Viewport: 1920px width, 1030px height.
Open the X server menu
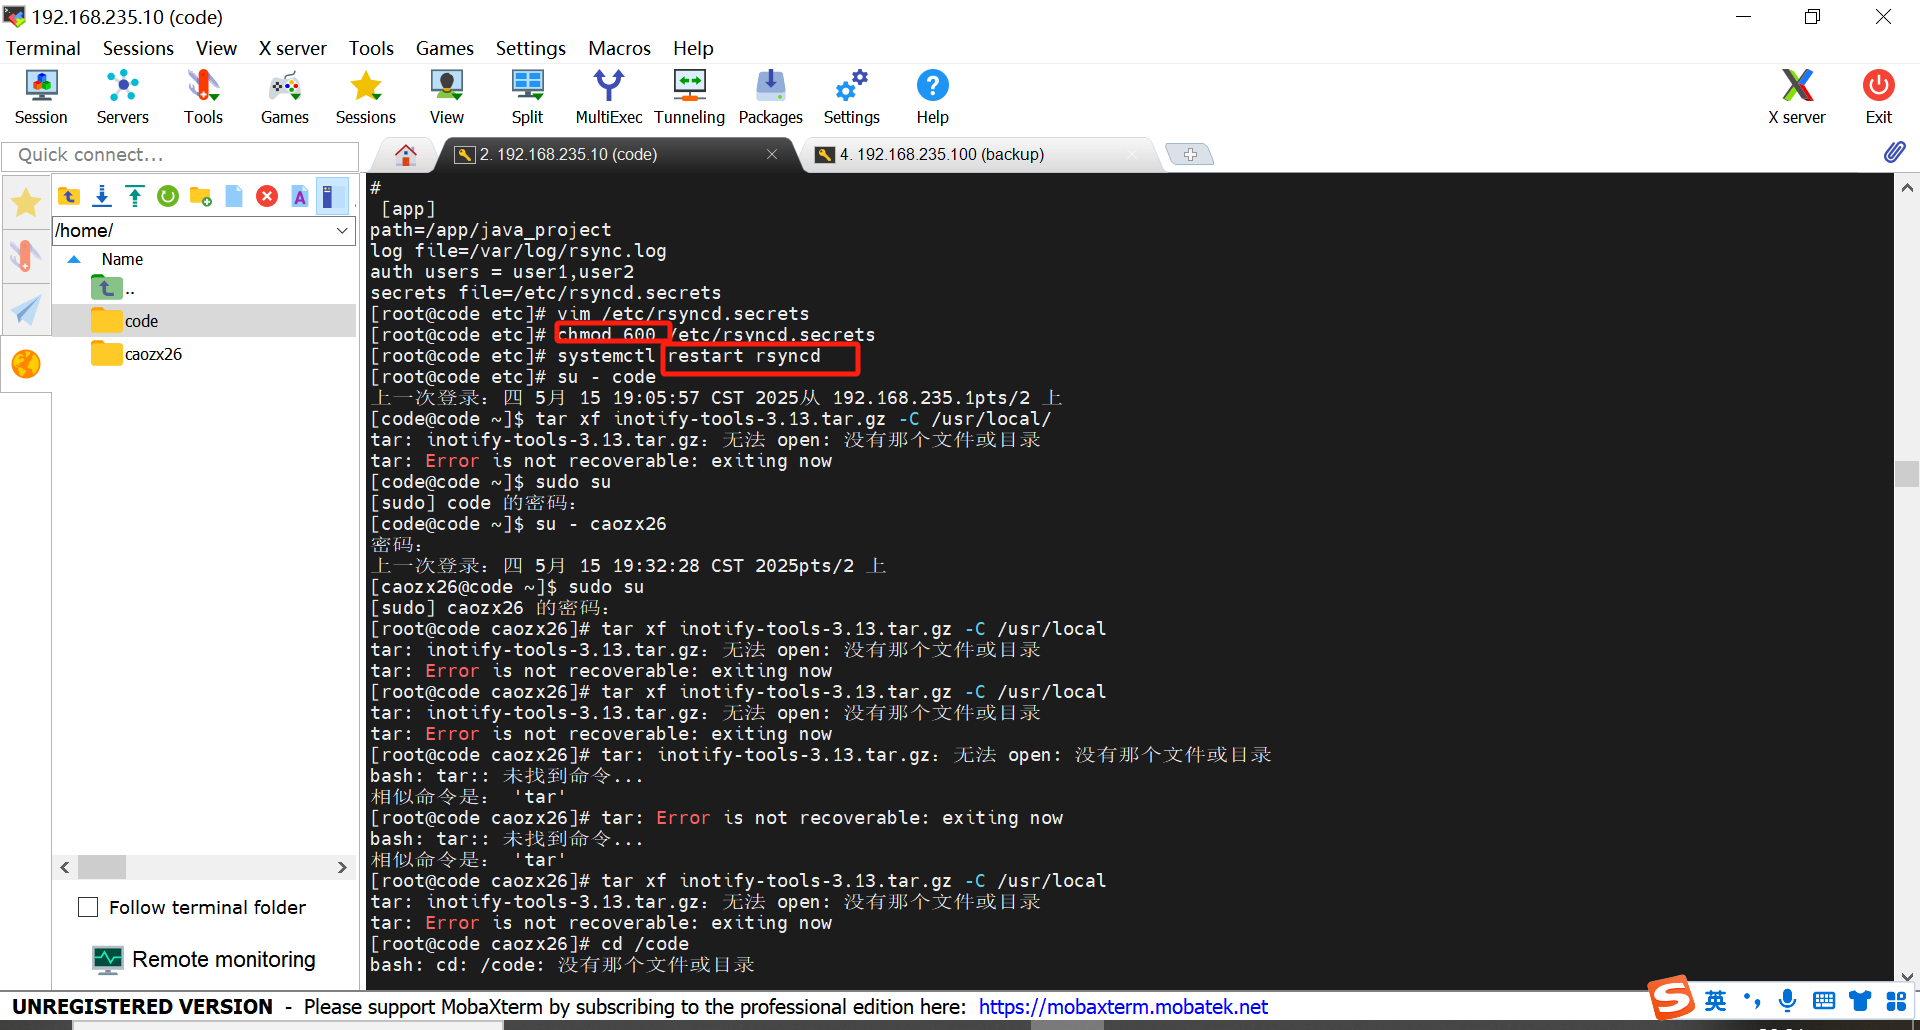(292, 48)
